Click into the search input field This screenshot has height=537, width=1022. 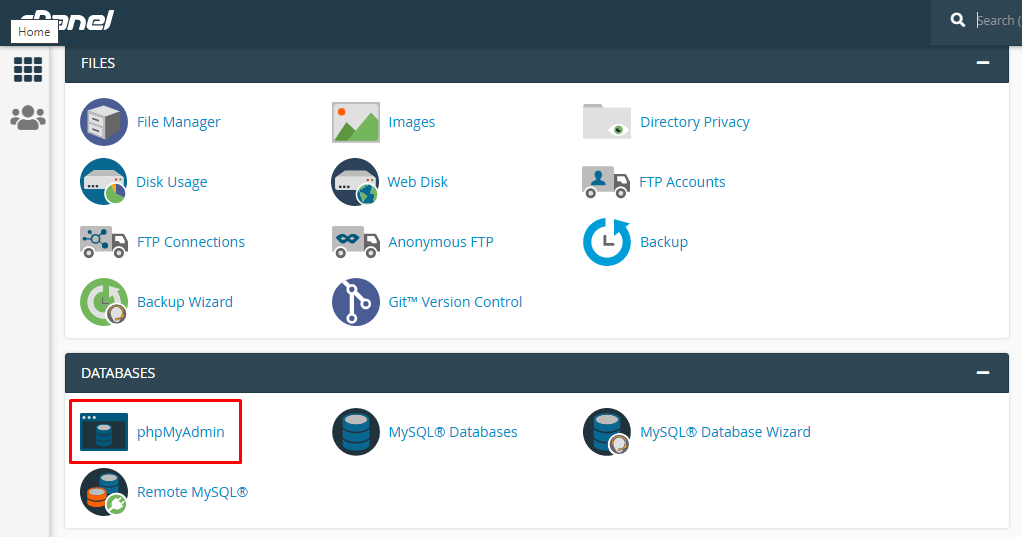pyautogui.click(x=995, y=20)
